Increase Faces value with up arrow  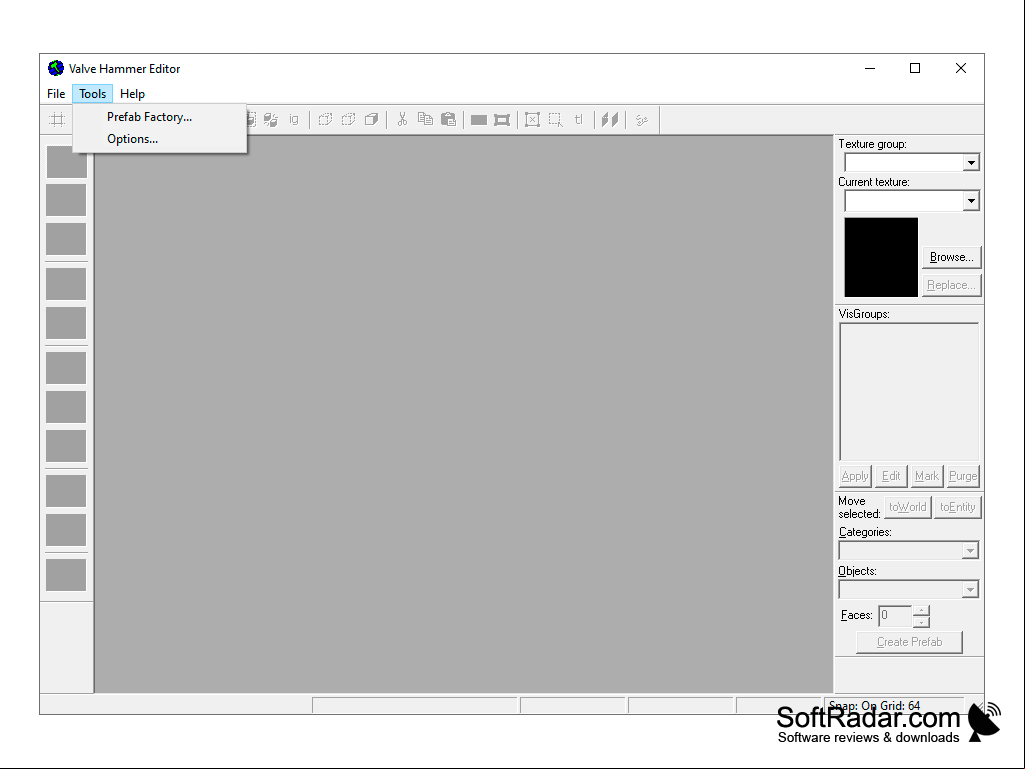921,610
